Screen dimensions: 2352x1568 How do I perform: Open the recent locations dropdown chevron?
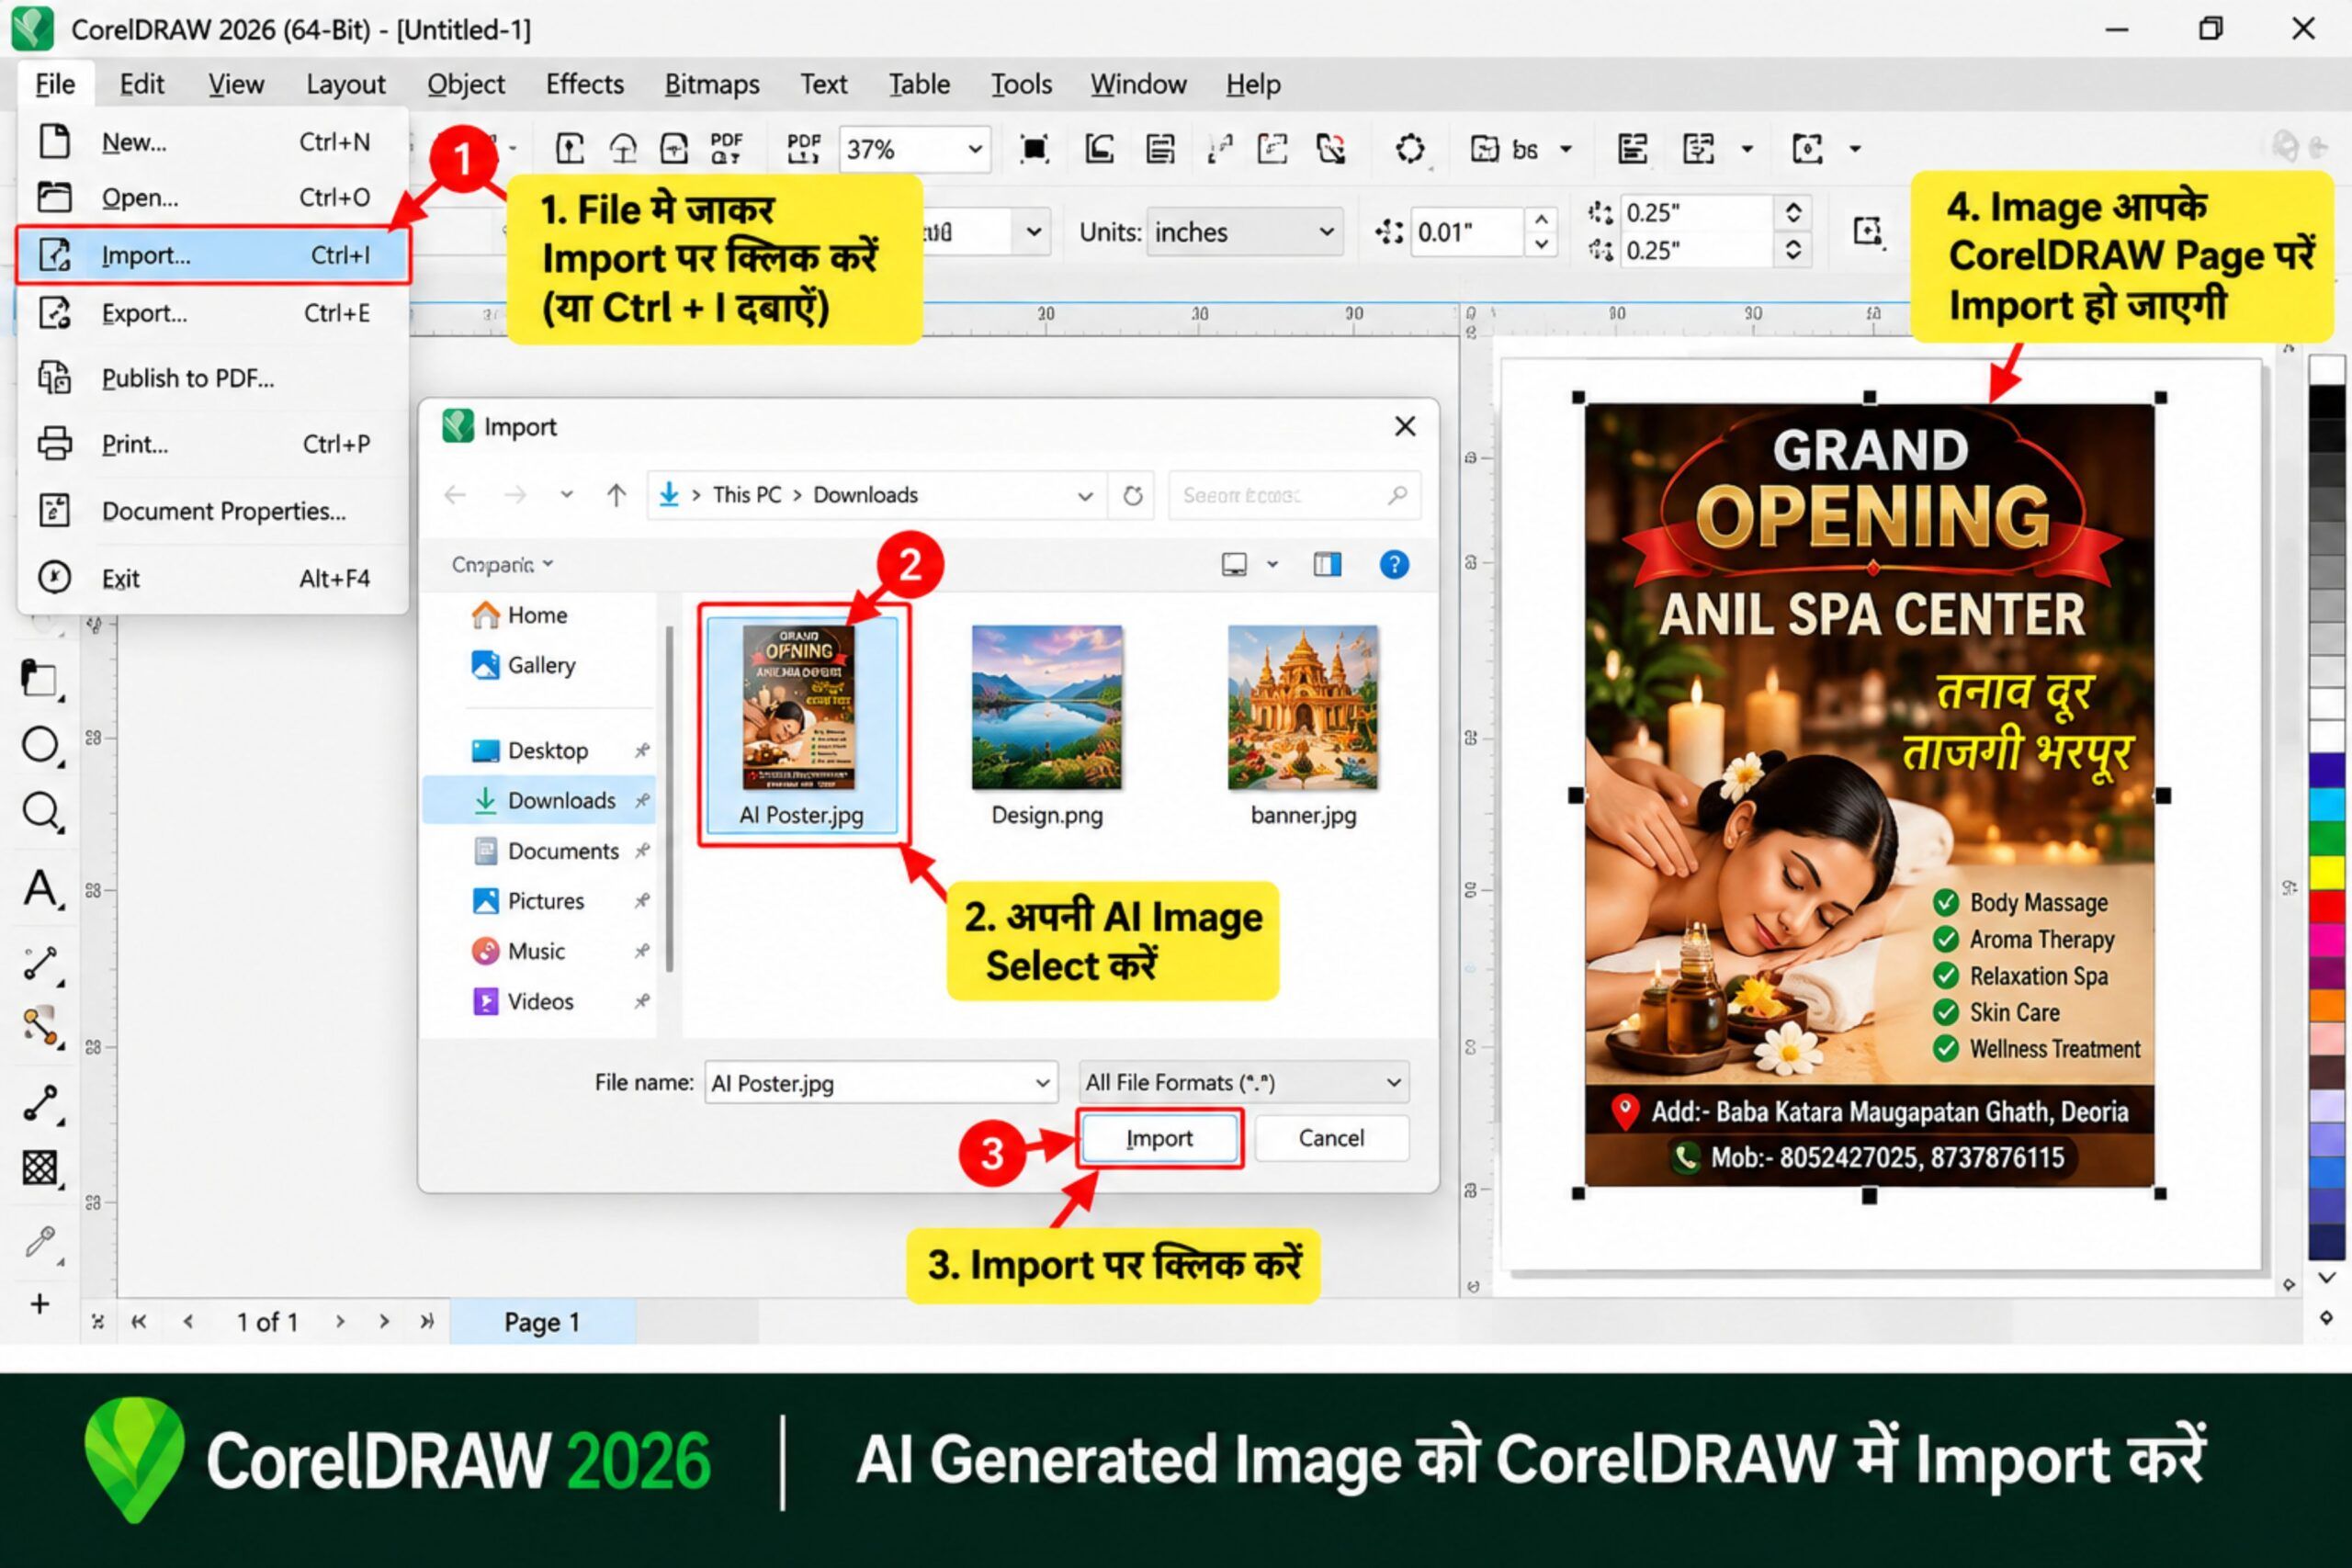[567, 495]
